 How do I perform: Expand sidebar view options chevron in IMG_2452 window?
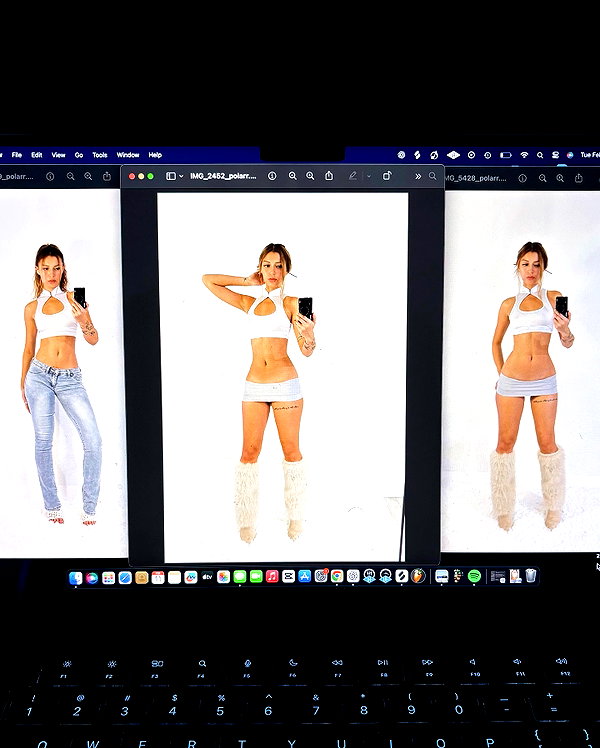point(181,177)
